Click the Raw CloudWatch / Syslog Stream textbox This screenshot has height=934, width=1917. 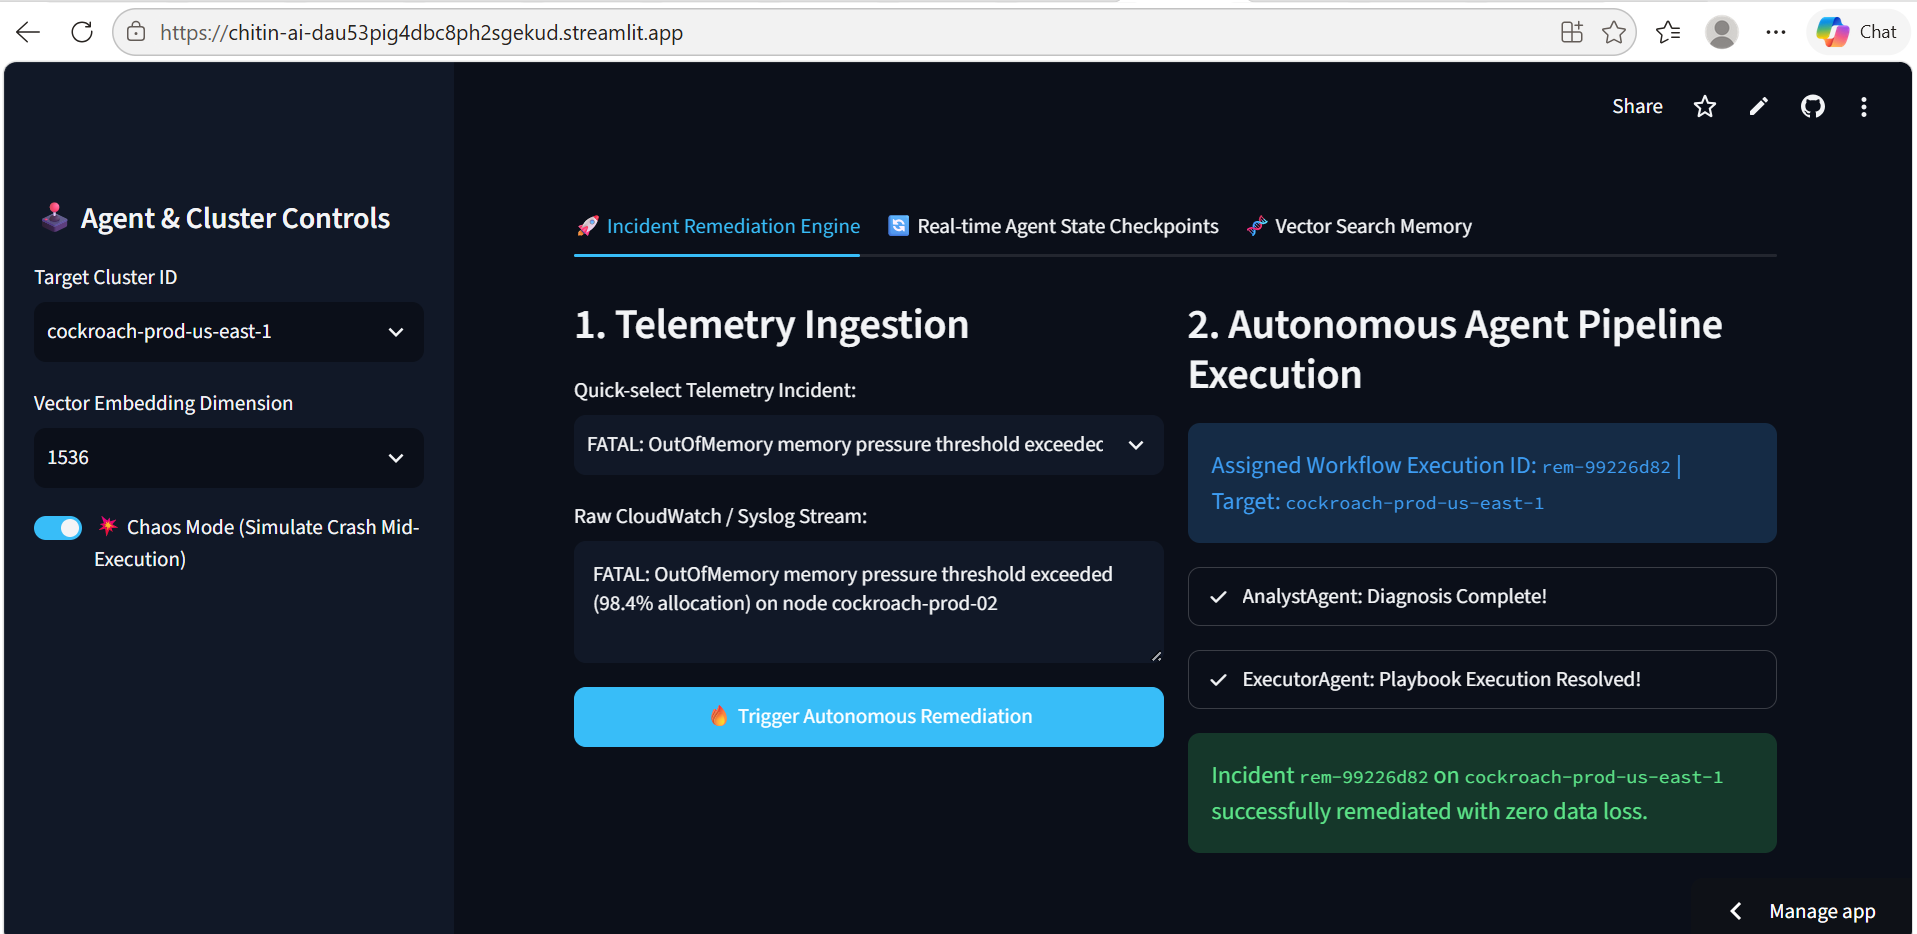(x=868, y=602)
